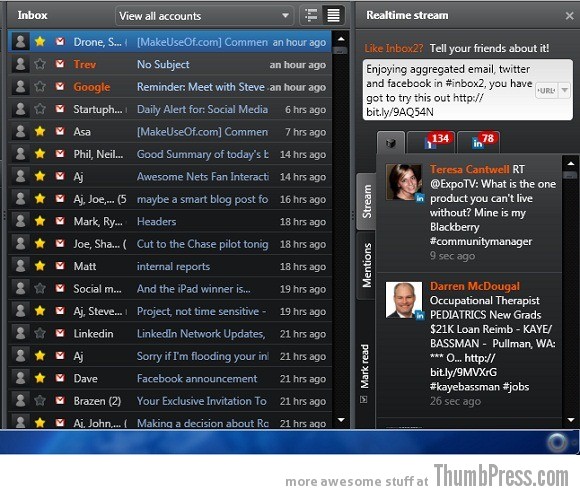Click contact avatar on the Linkedin row
Screen dimensions: 580x495
tap(21, 333)
